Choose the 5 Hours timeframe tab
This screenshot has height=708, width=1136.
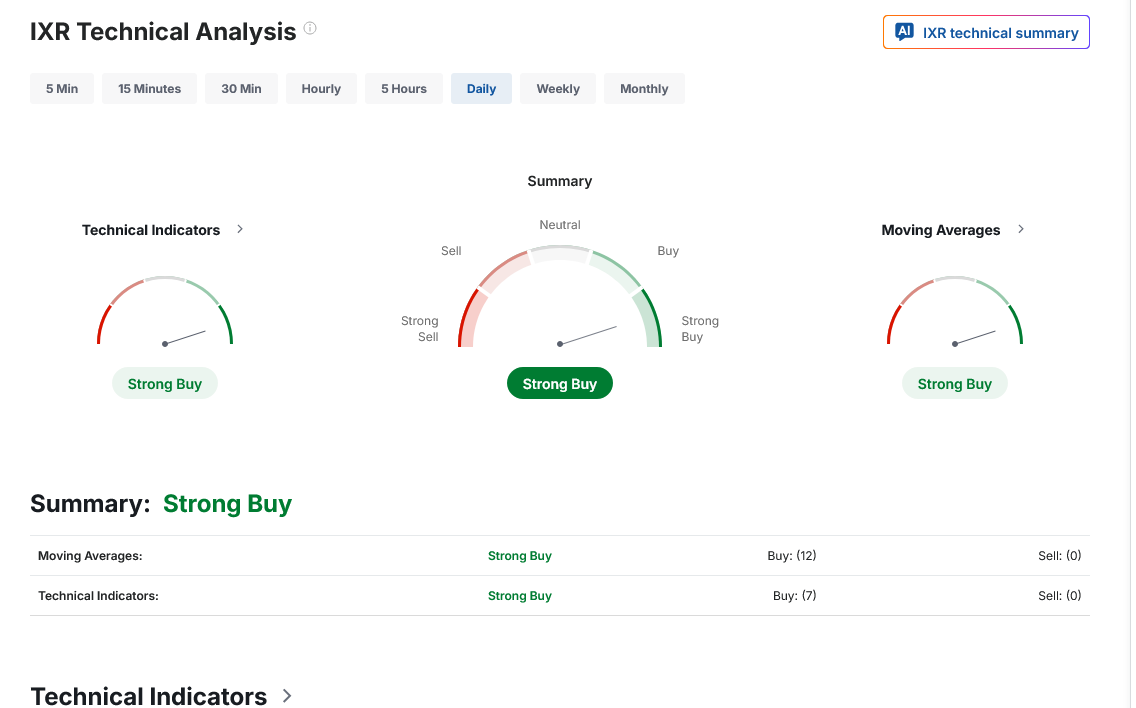[x=404, y=88]
